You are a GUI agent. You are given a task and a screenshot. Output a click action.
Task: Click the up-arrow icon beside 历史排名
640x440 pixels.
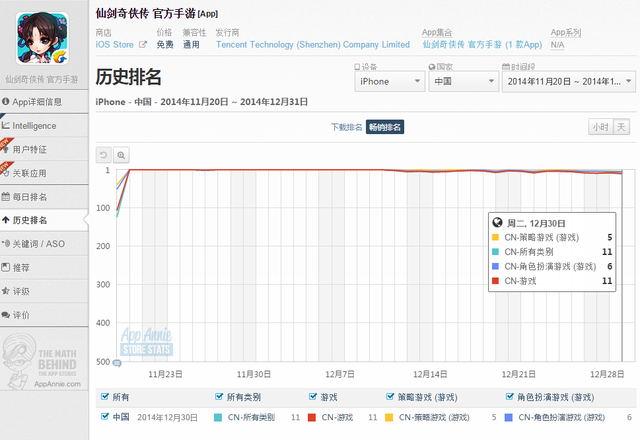click(x=6, y=220)
